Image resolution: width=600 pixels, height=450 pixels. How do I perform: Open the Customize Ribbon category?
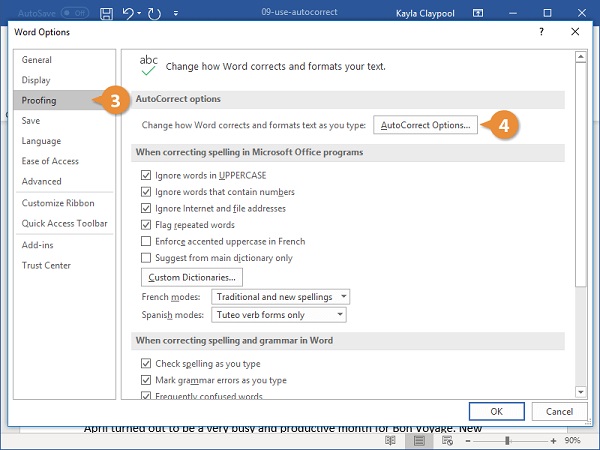pos(64,203)
